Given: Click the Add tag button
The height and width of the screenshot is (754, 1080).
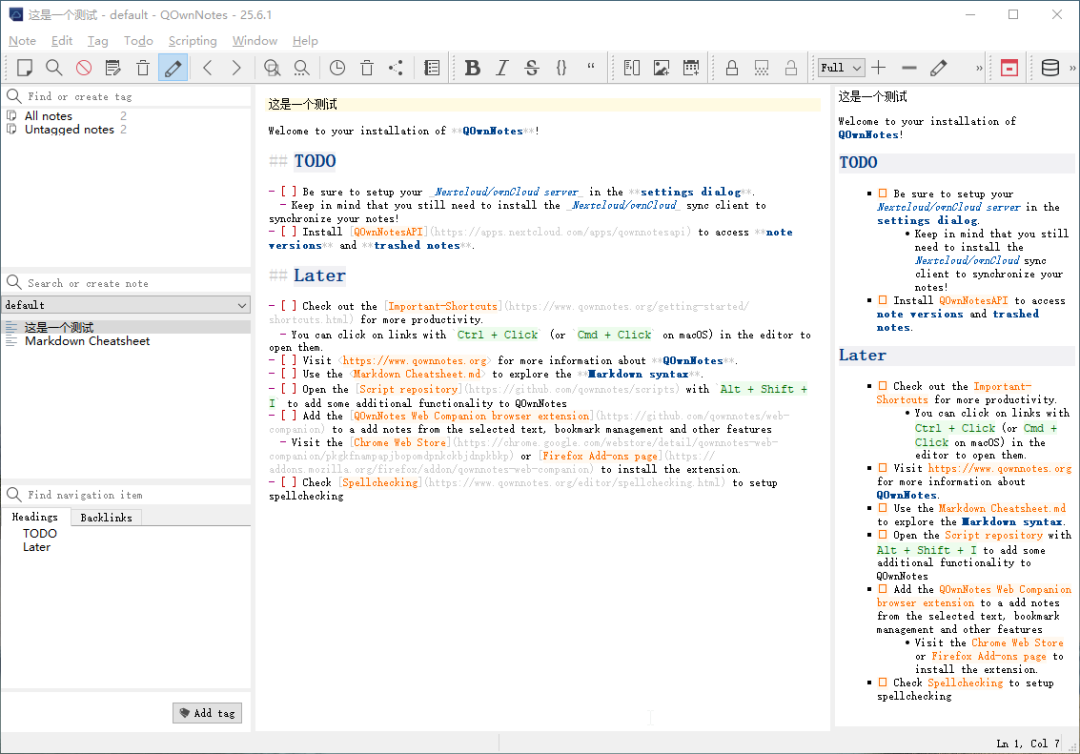Looking at the screenshot, I should [x=207, y=713].
